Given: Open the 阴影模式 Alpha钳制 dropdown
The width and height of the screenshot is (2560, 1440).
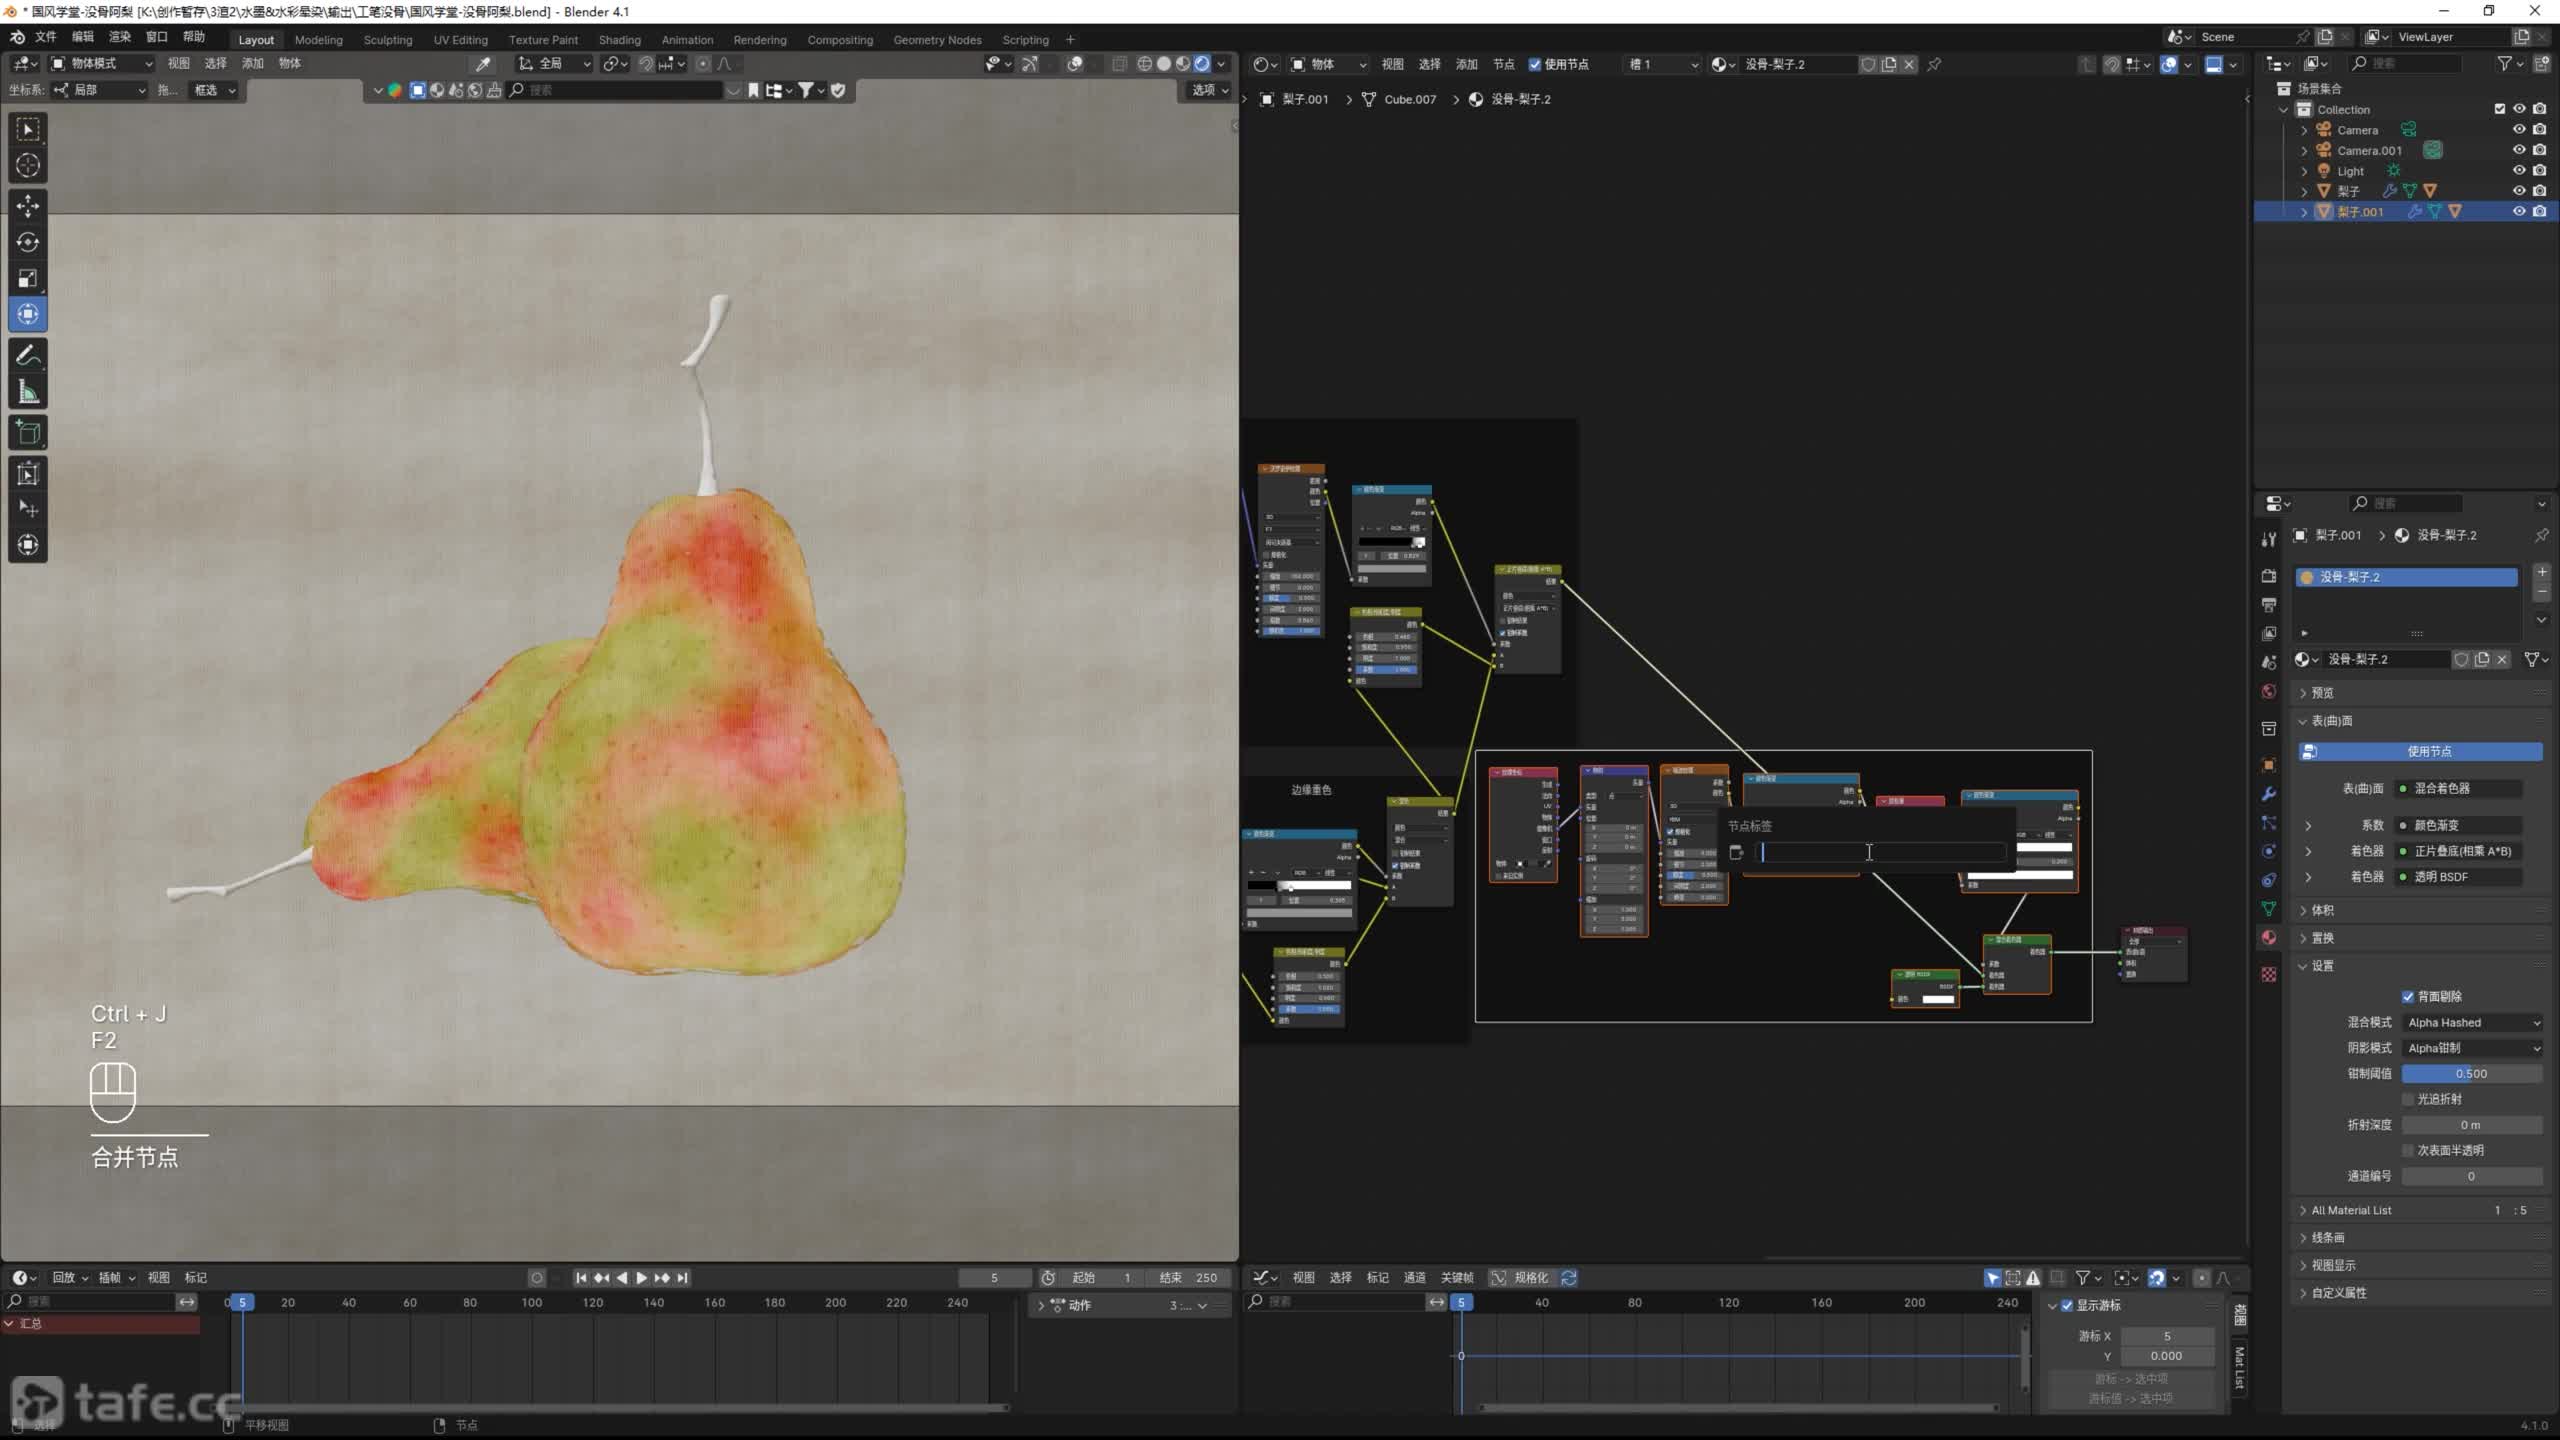Looking at the screenshot, I should [x=2472, y=1048].
